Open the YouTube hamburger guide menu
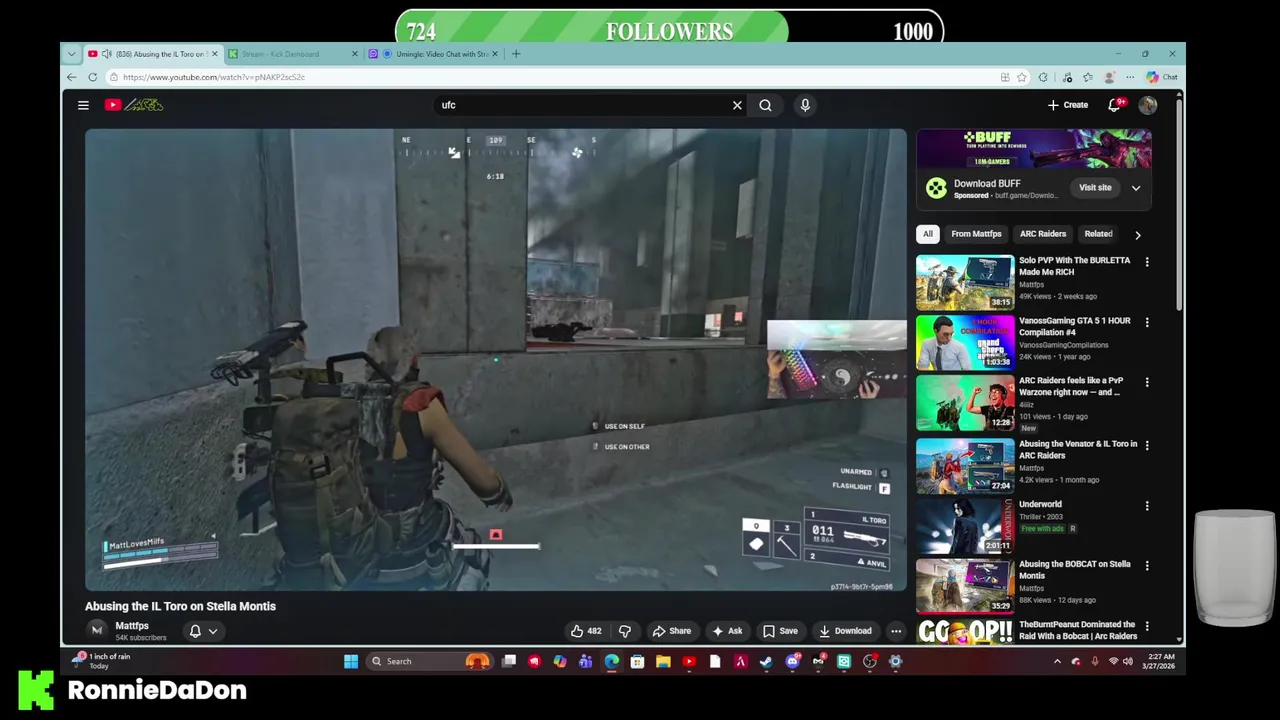 tap(84, 105)
